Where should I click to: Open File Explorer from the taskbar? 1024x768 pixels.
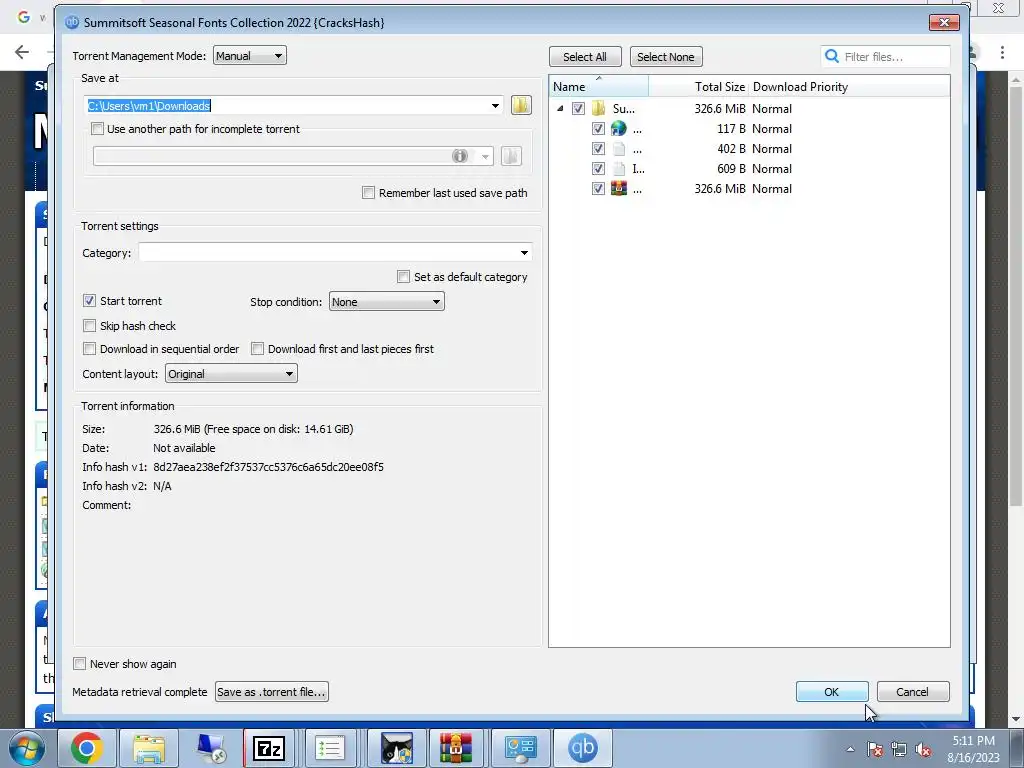149,748
